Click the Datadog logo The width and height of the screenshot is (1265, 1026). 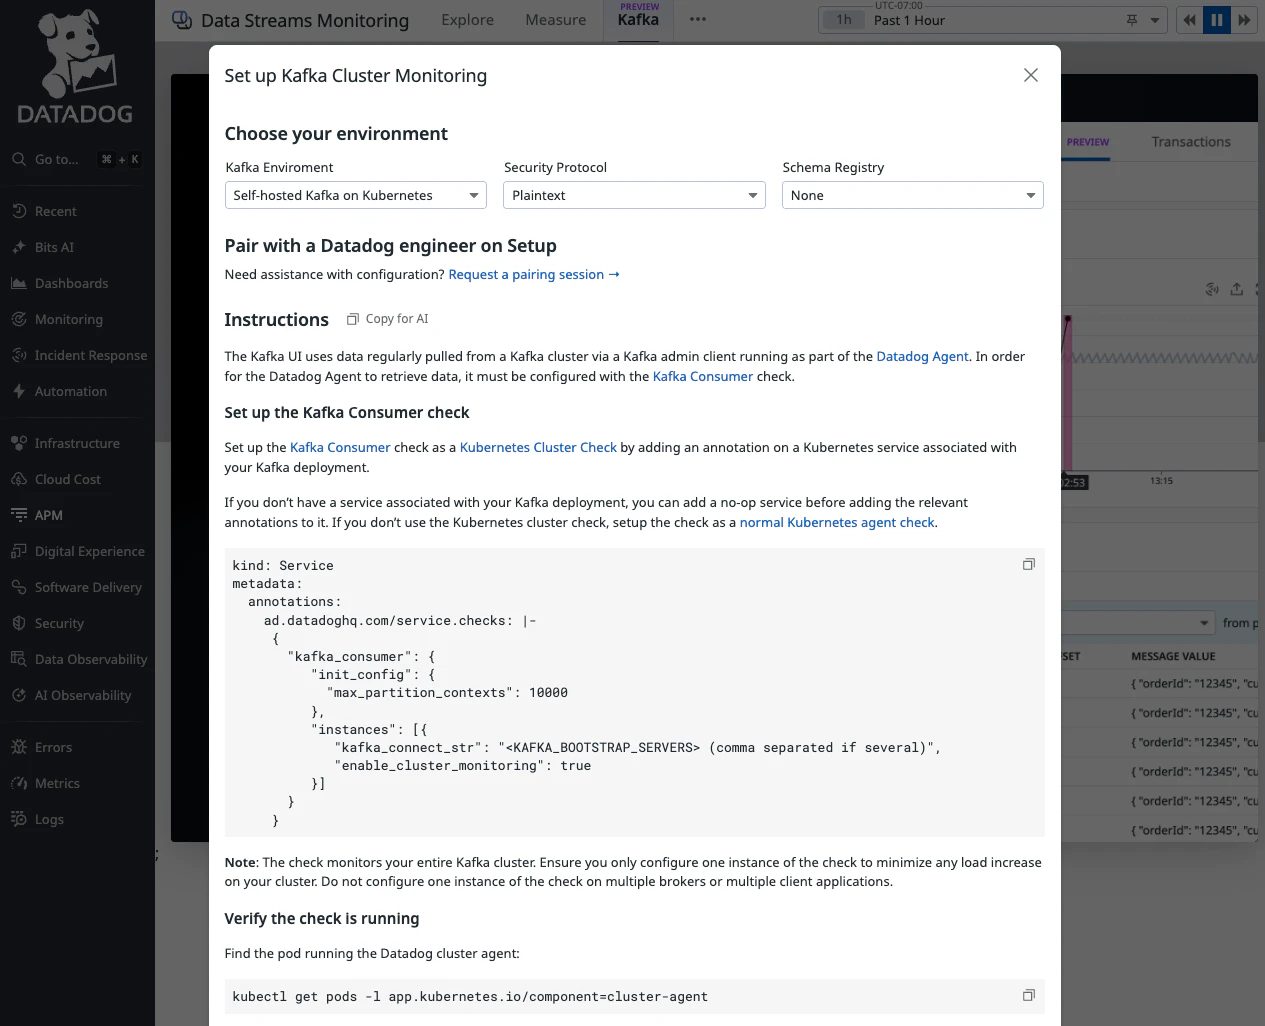coord(76,69)
